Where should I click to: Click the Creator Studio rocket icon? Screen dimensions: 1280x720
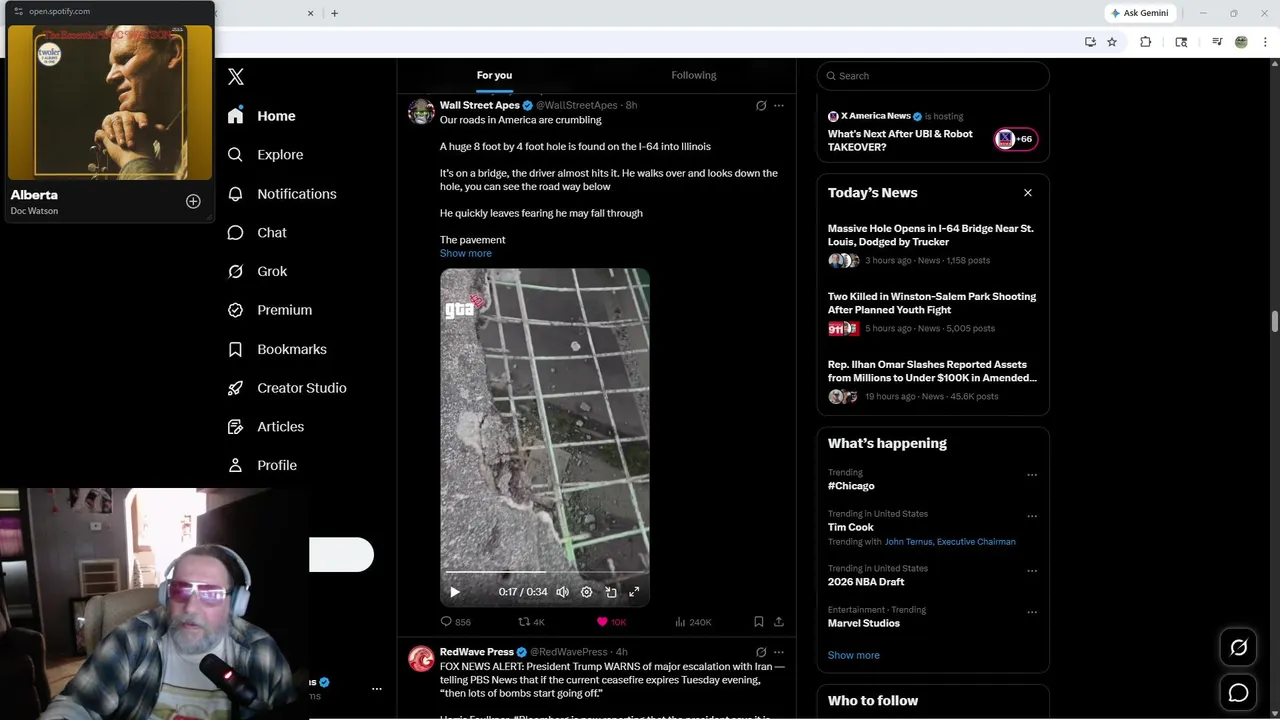236,388
